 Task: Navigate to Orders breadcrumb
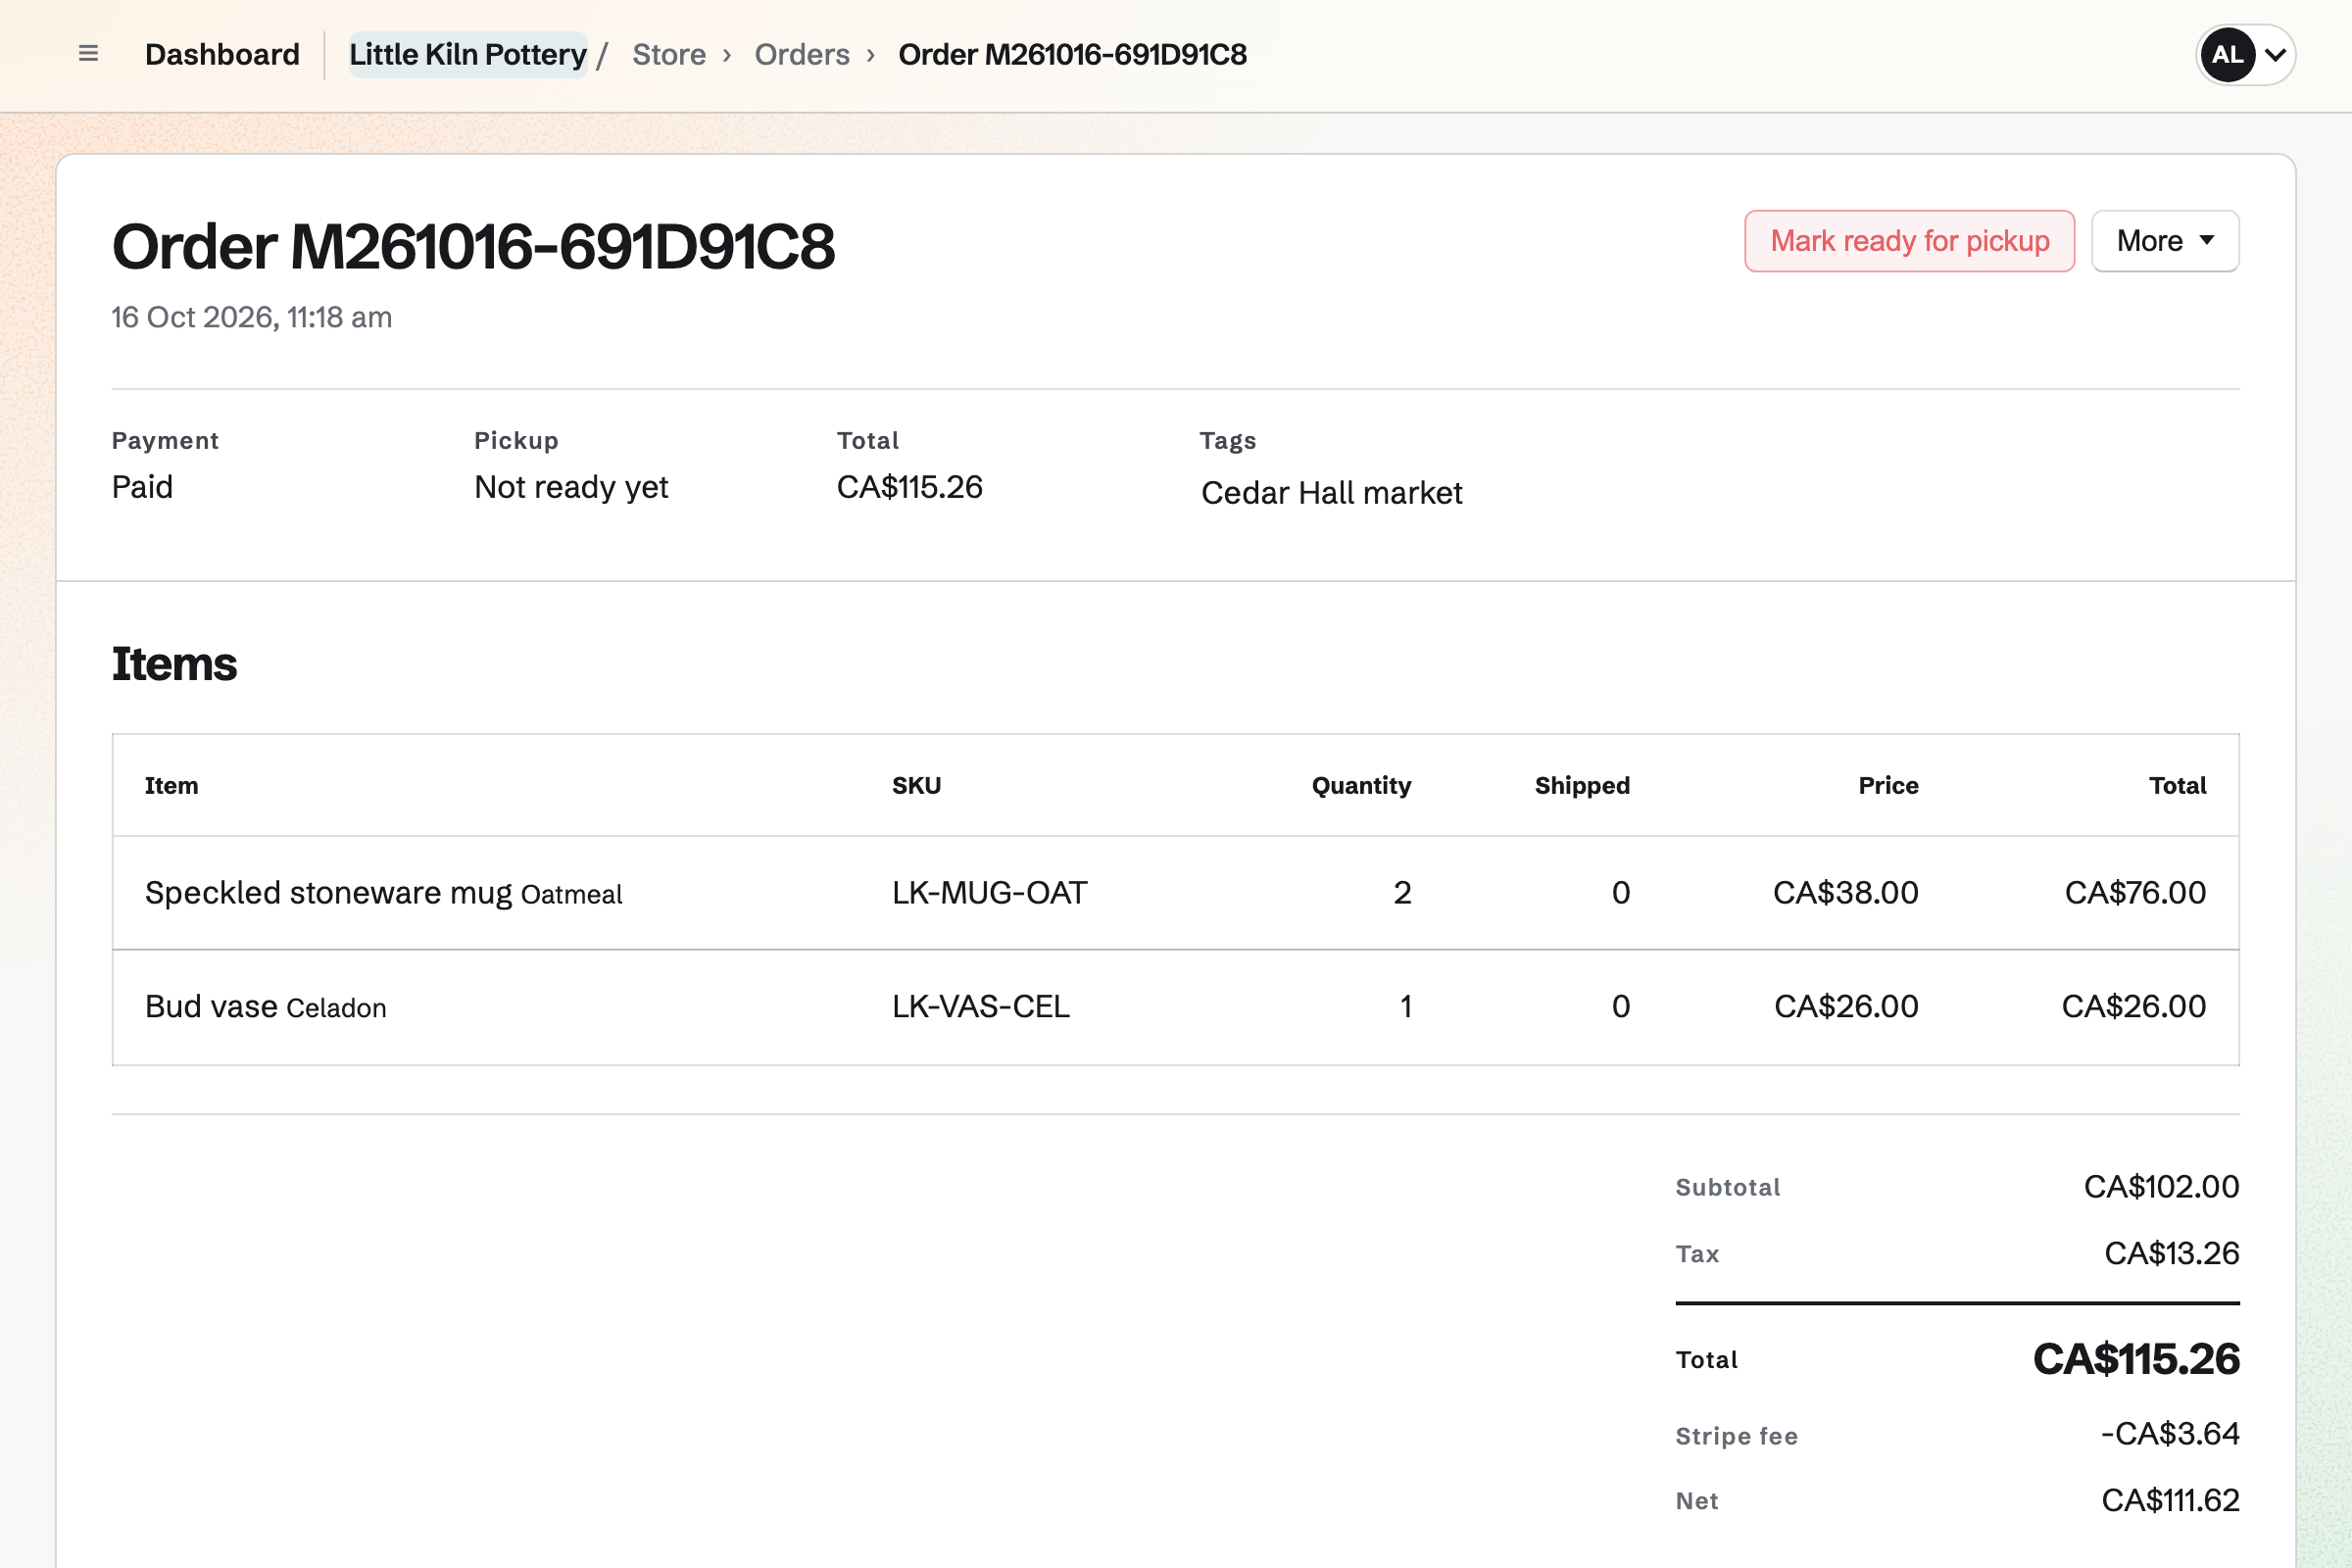(802, 55)
